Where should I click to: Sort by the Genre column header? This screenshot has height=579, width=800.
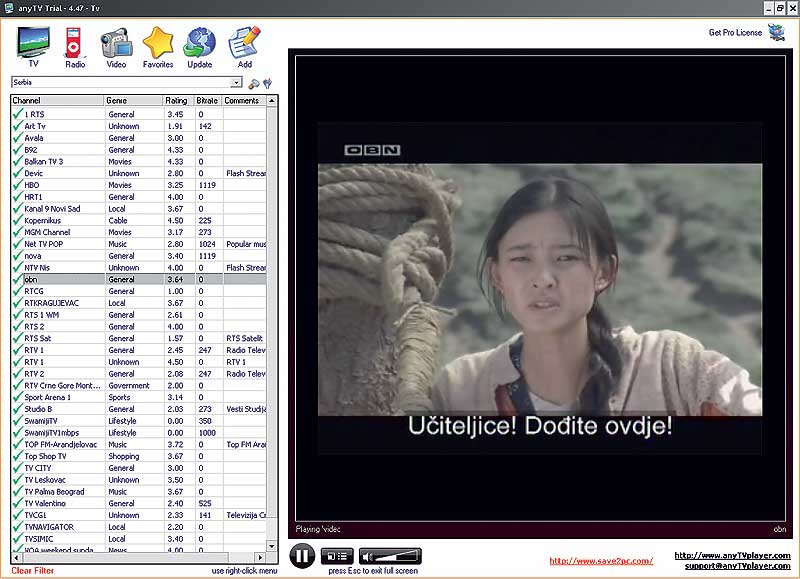tap(133, 100)
